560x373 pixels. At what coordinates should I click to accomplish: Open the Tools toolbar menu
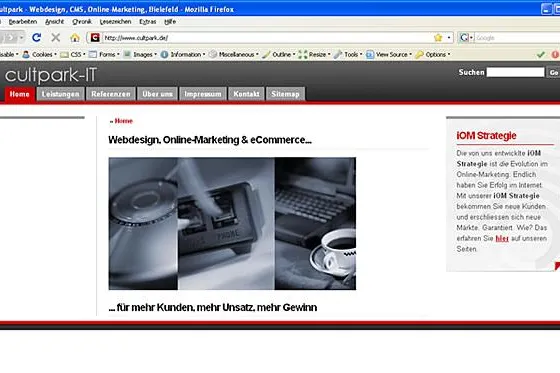pos(348,54)
